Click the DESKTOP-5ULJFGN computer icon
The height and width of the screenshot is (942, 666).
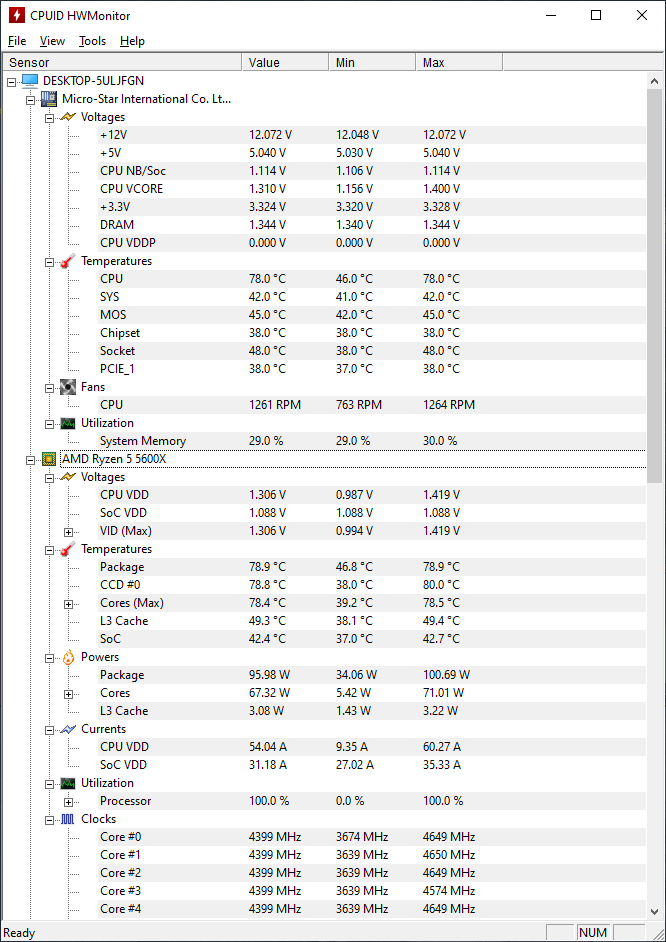(x=30, y=81)
